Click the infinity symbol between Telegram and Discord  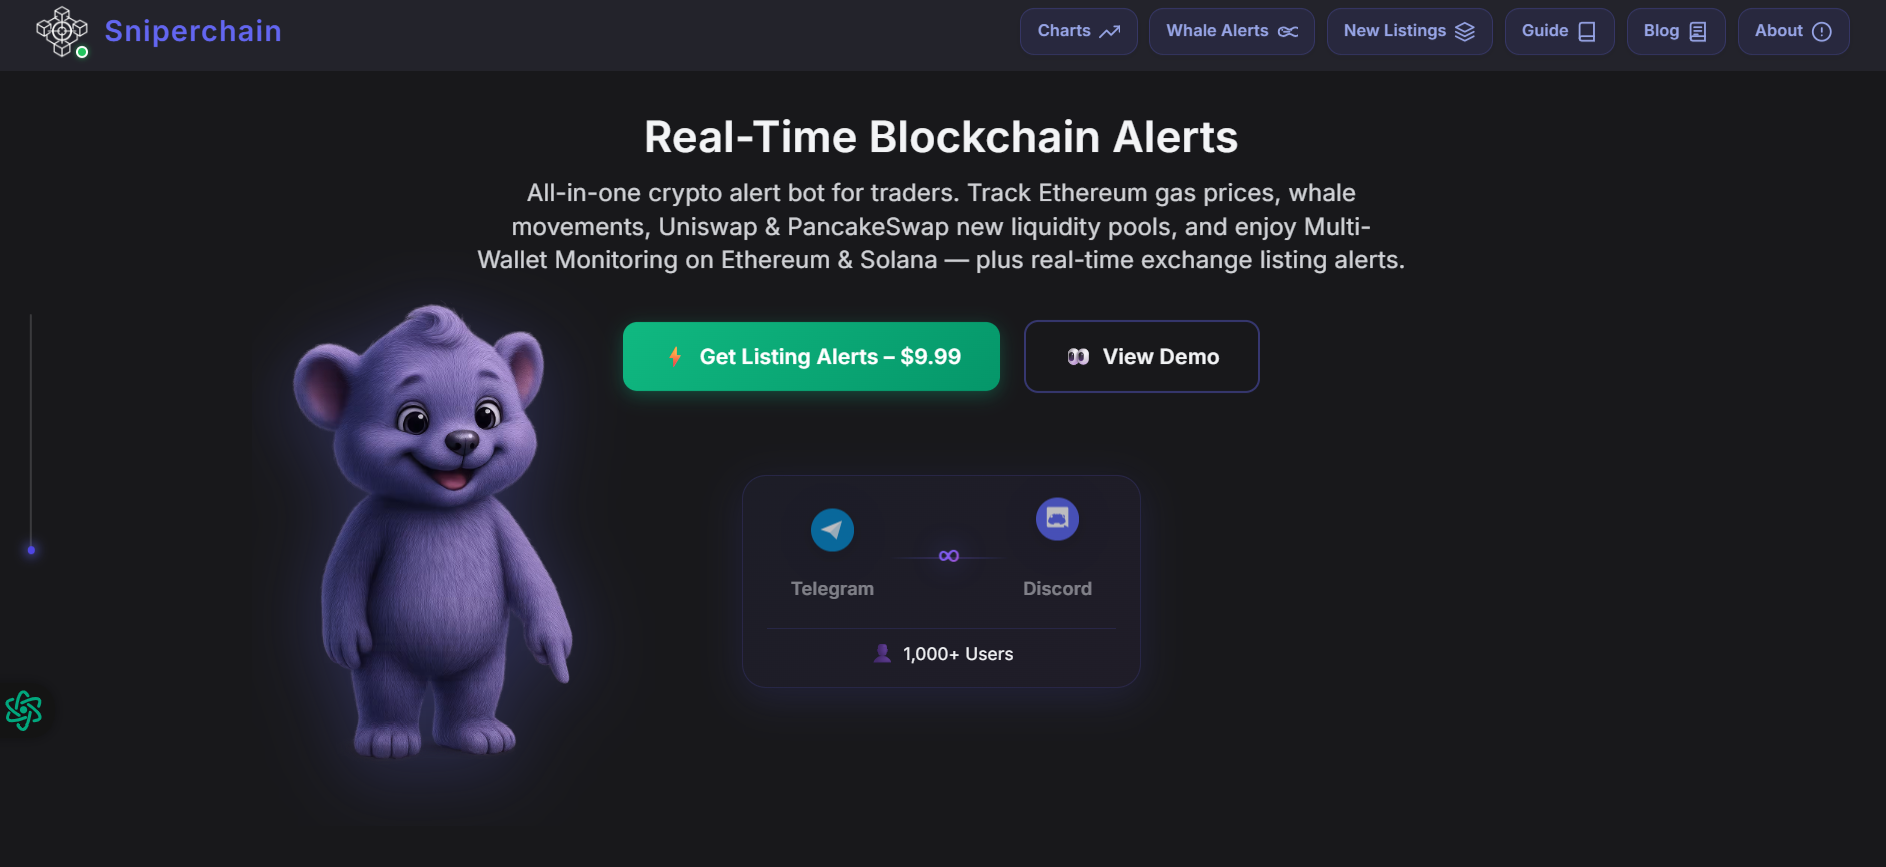(x=947, y=555)
